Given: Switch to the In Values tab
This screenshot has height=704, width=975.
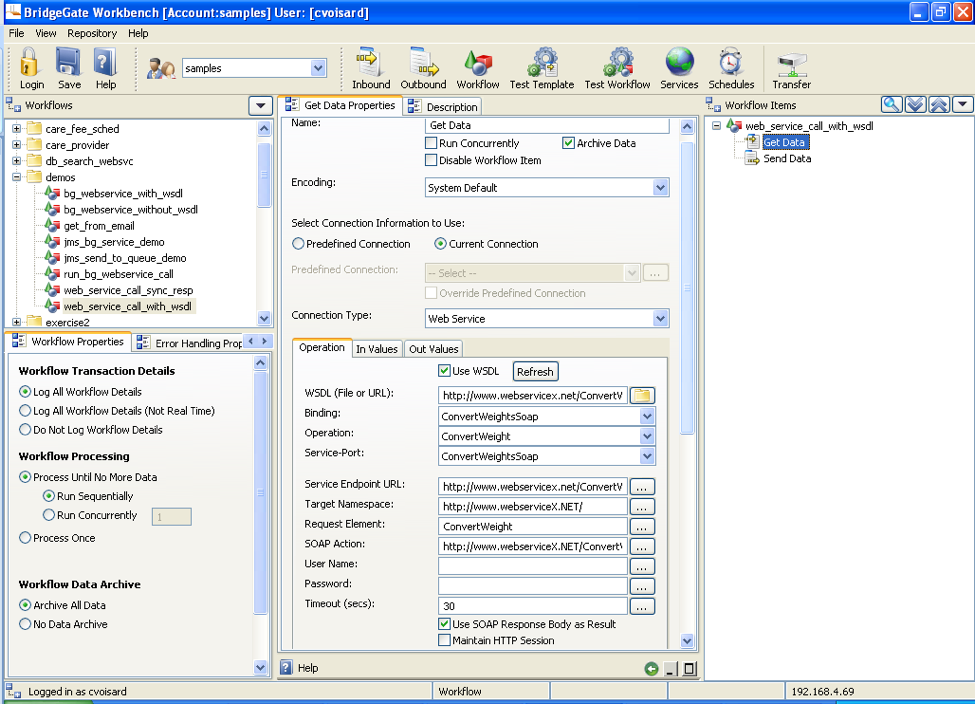Looking at the screenshot, I should pos(376,349).
